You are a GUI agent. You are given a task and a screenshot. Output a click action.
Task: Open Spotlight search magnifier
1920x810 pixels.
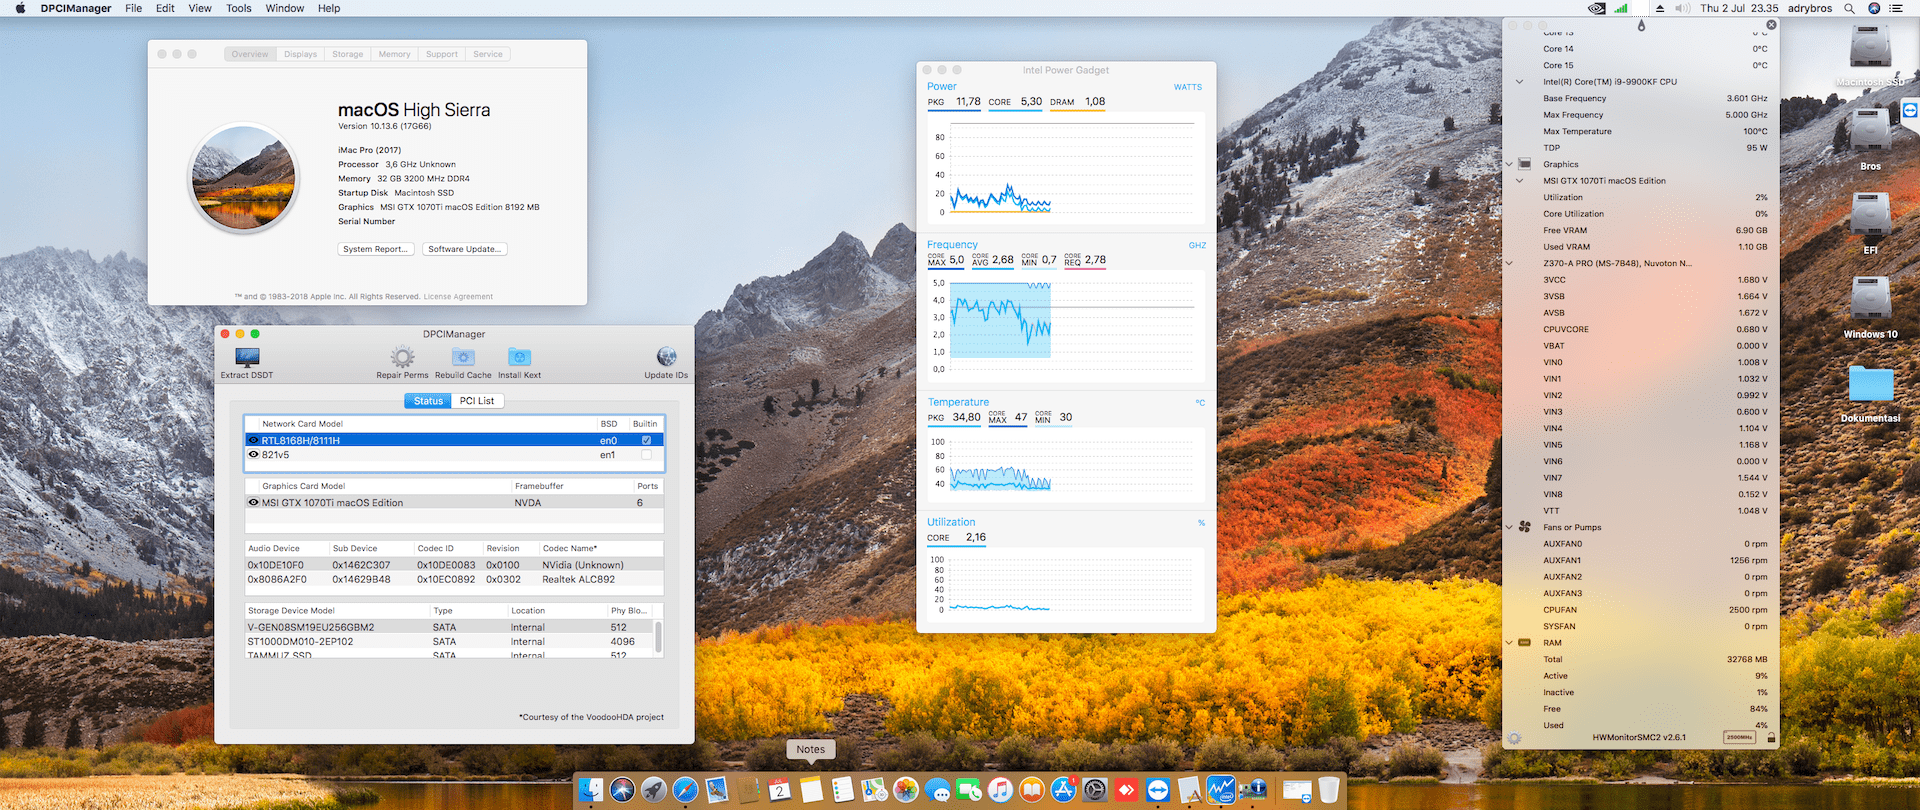coord(1849,8)
